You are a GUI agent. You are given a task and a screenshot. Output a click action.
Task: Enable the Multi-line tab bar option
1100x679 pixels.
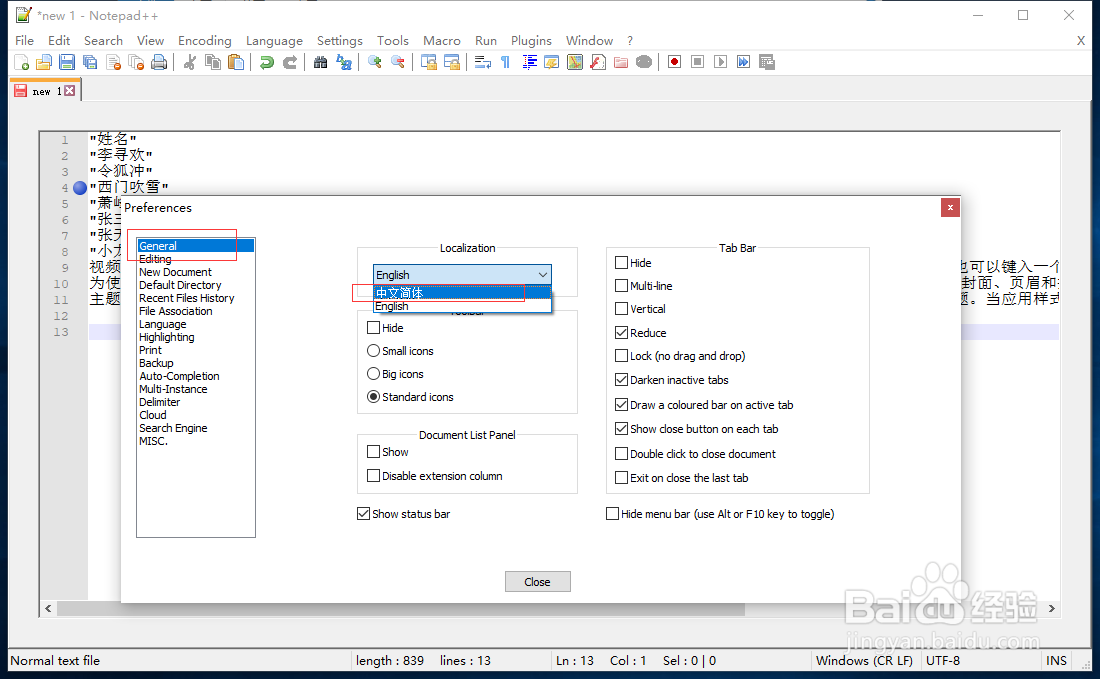tap(622, 286)
